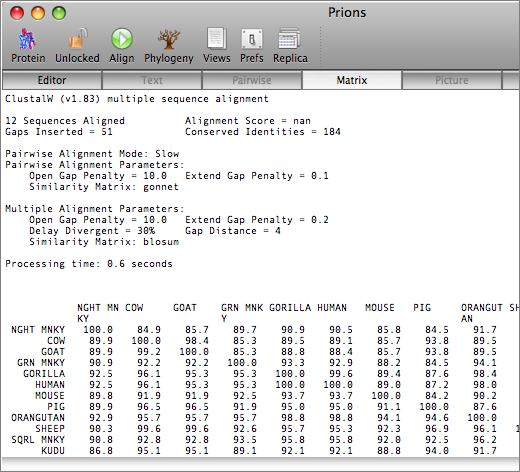Minimize window with the yellow button
The height and width of the screenshot is (472, 520).
[38, 13]
